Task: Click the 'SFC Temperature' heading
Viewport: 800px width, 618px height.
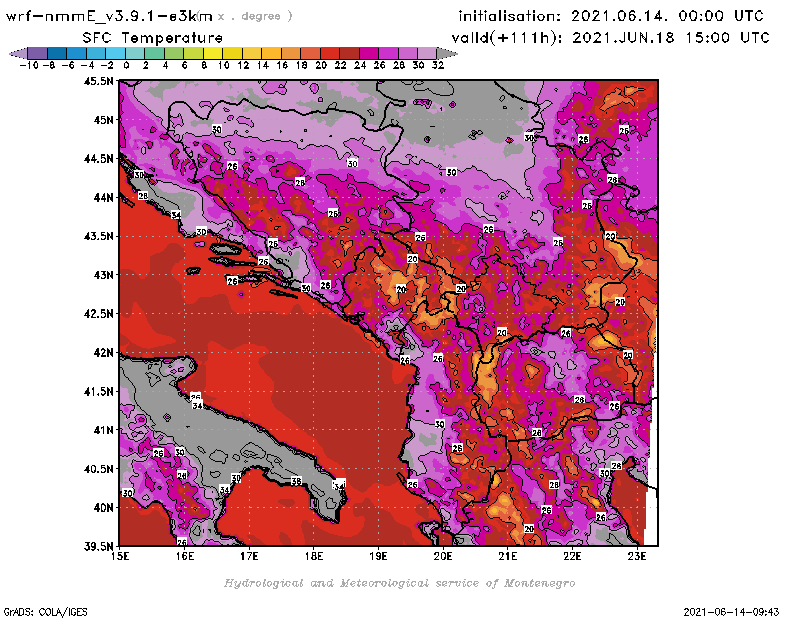Action: (x=153, y=38)
